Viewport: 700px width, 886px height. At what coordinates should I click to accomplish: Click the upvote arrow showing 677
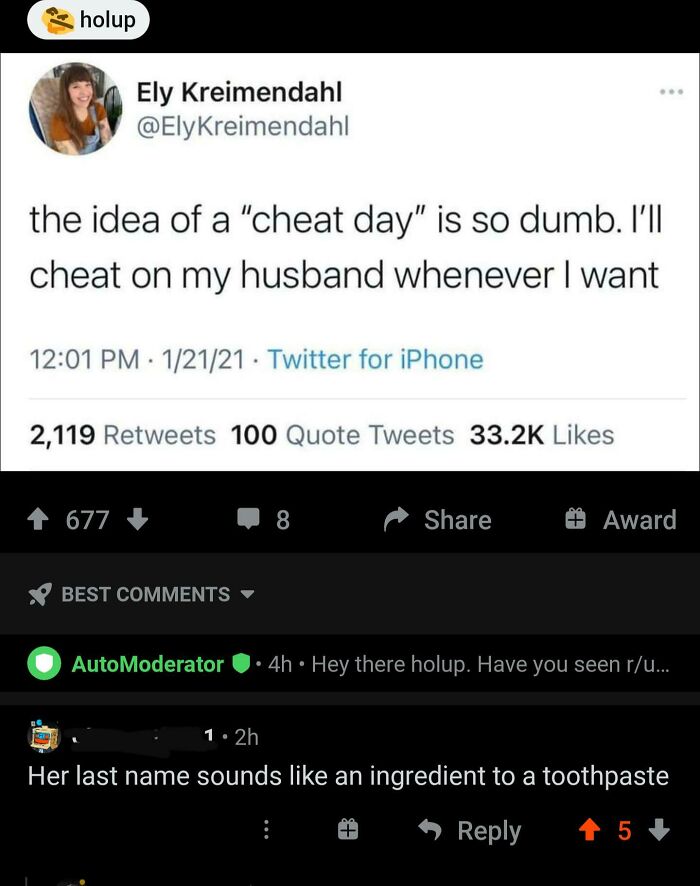tap(38, 519)
